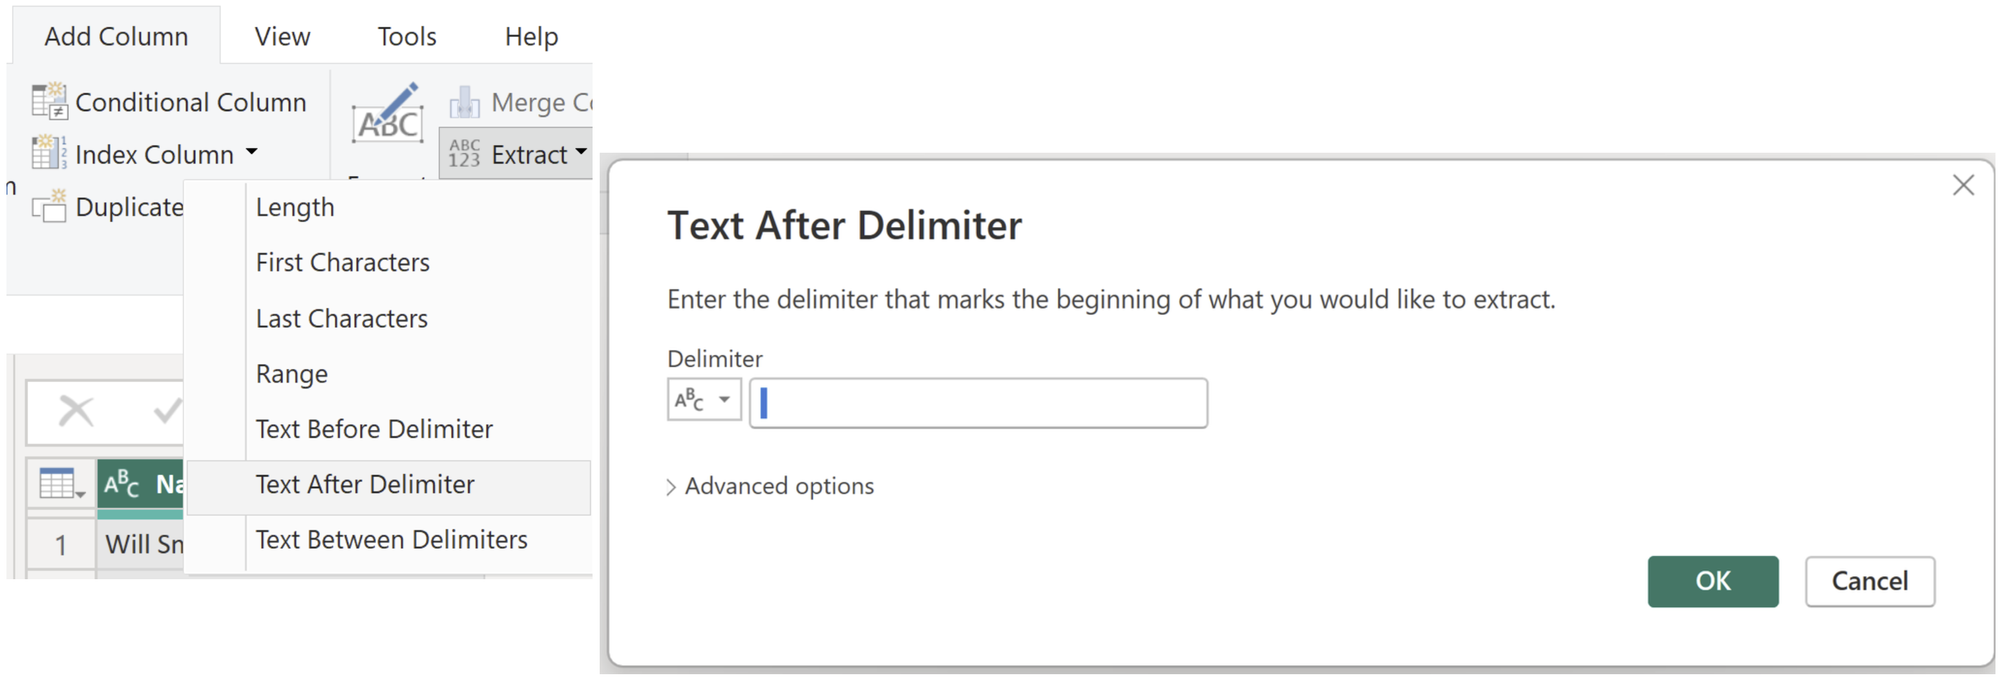This screenshot has height=677, width=2000.
Task: Open the Index Column dropdown arrow
Action: point(252,153)
